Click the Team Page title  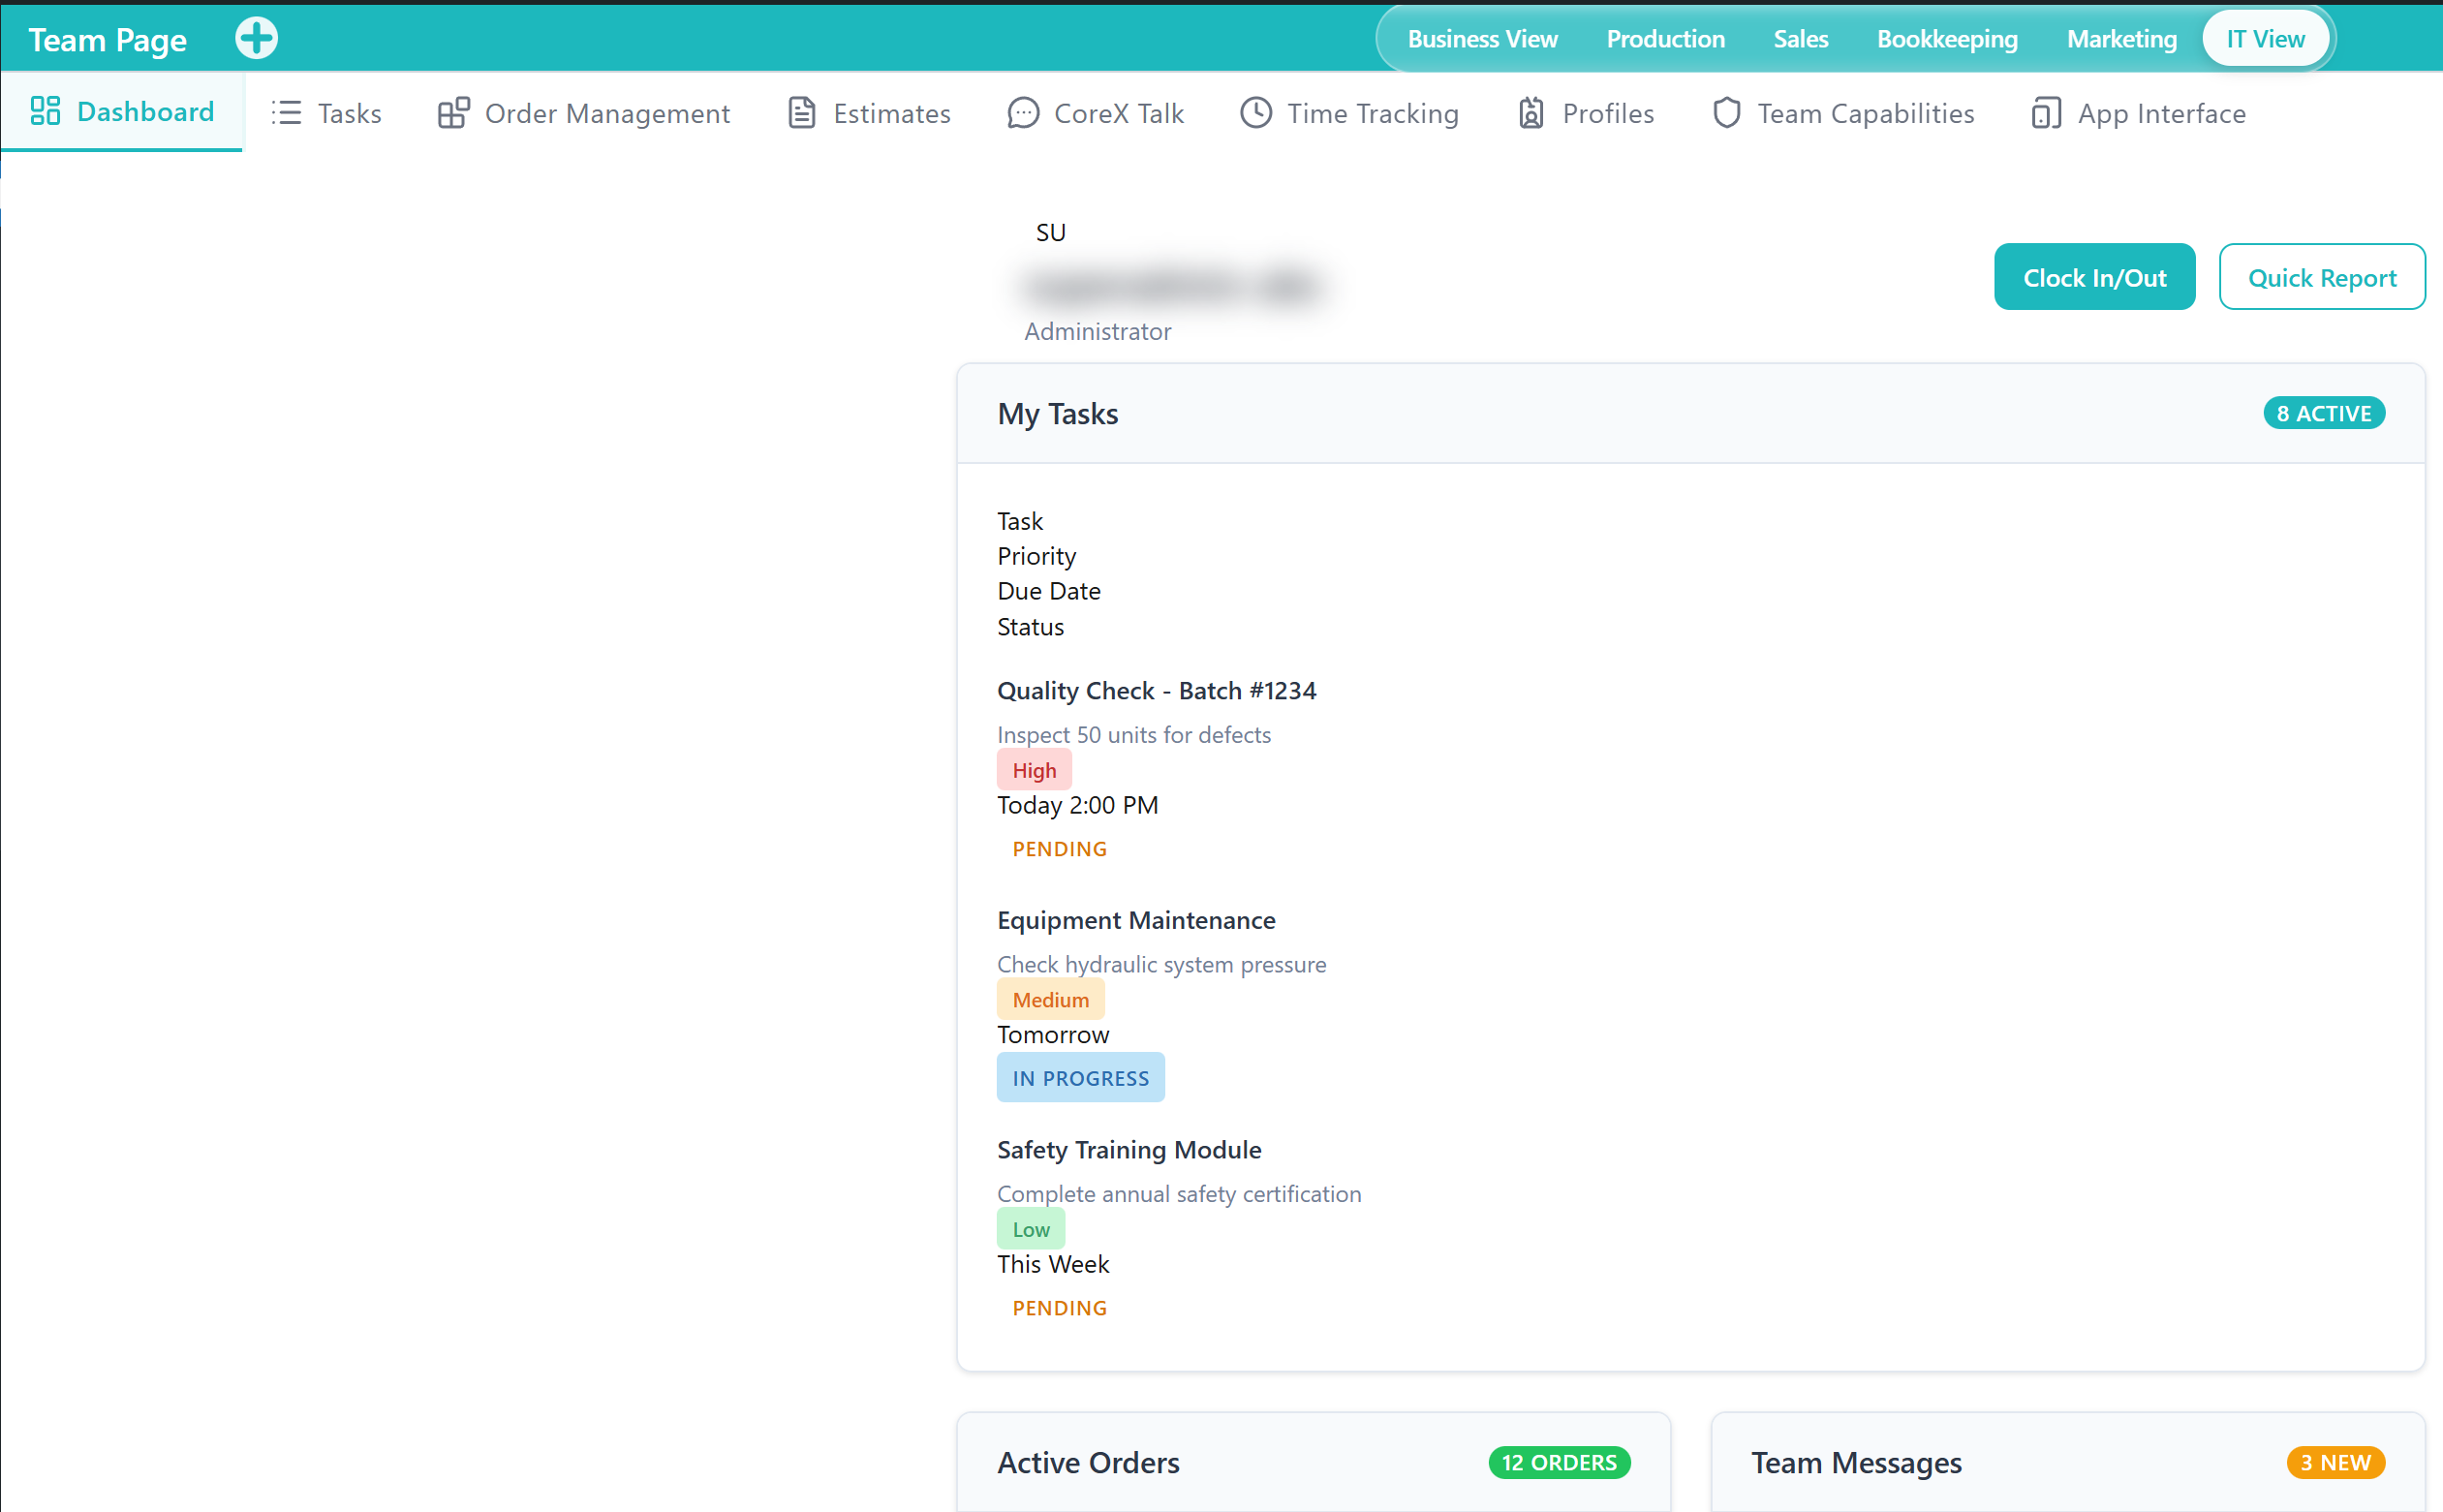coord(107,40)
